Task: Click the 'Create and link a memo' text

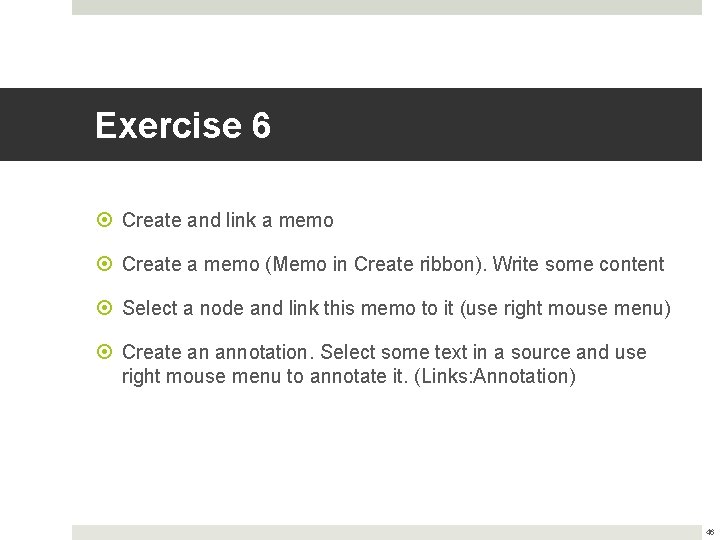Action: 228,220
